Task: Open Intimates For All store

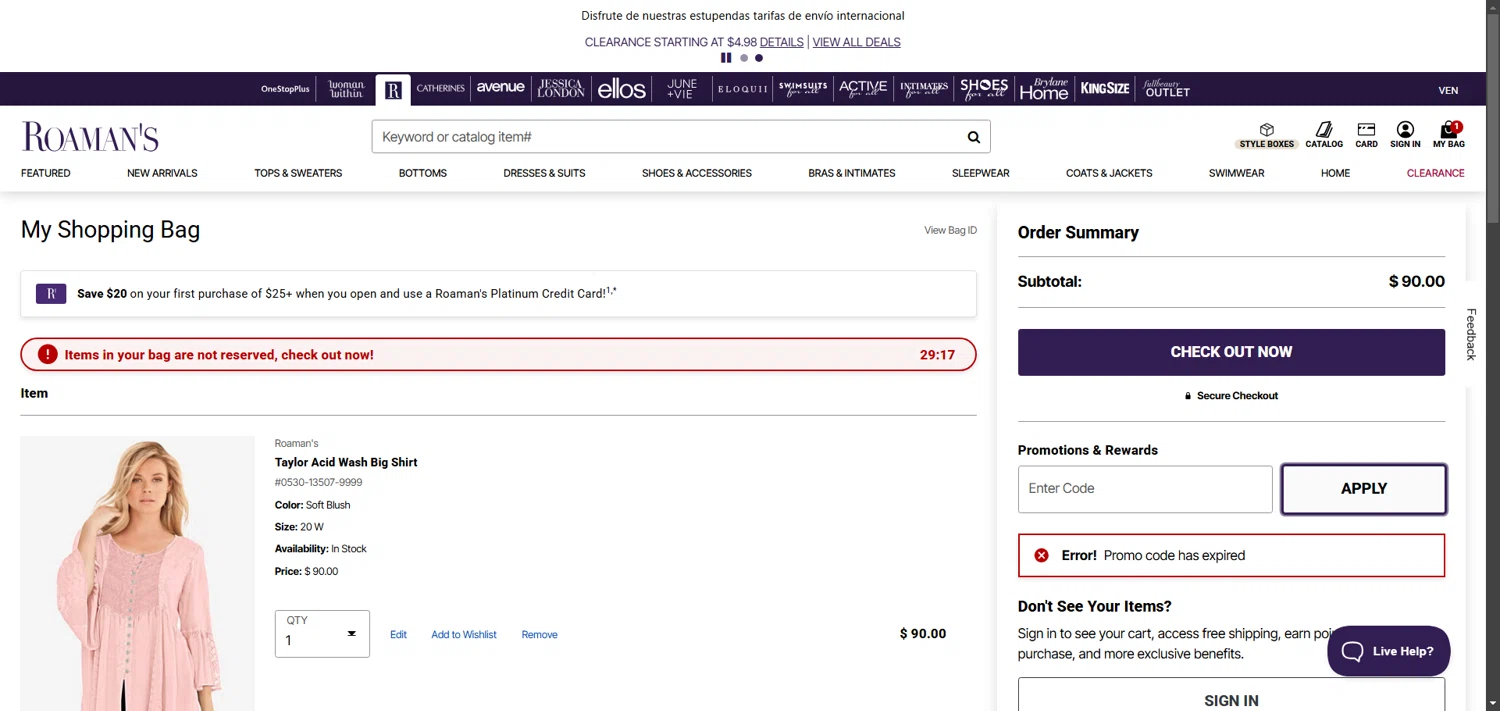Action: tap(924, 89)
